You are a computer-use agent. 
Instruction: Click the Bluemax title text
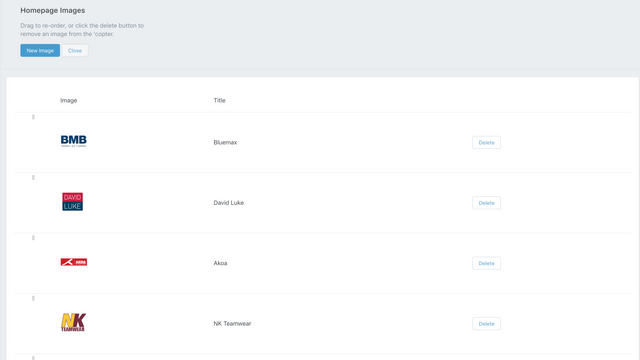pos(225,142)
